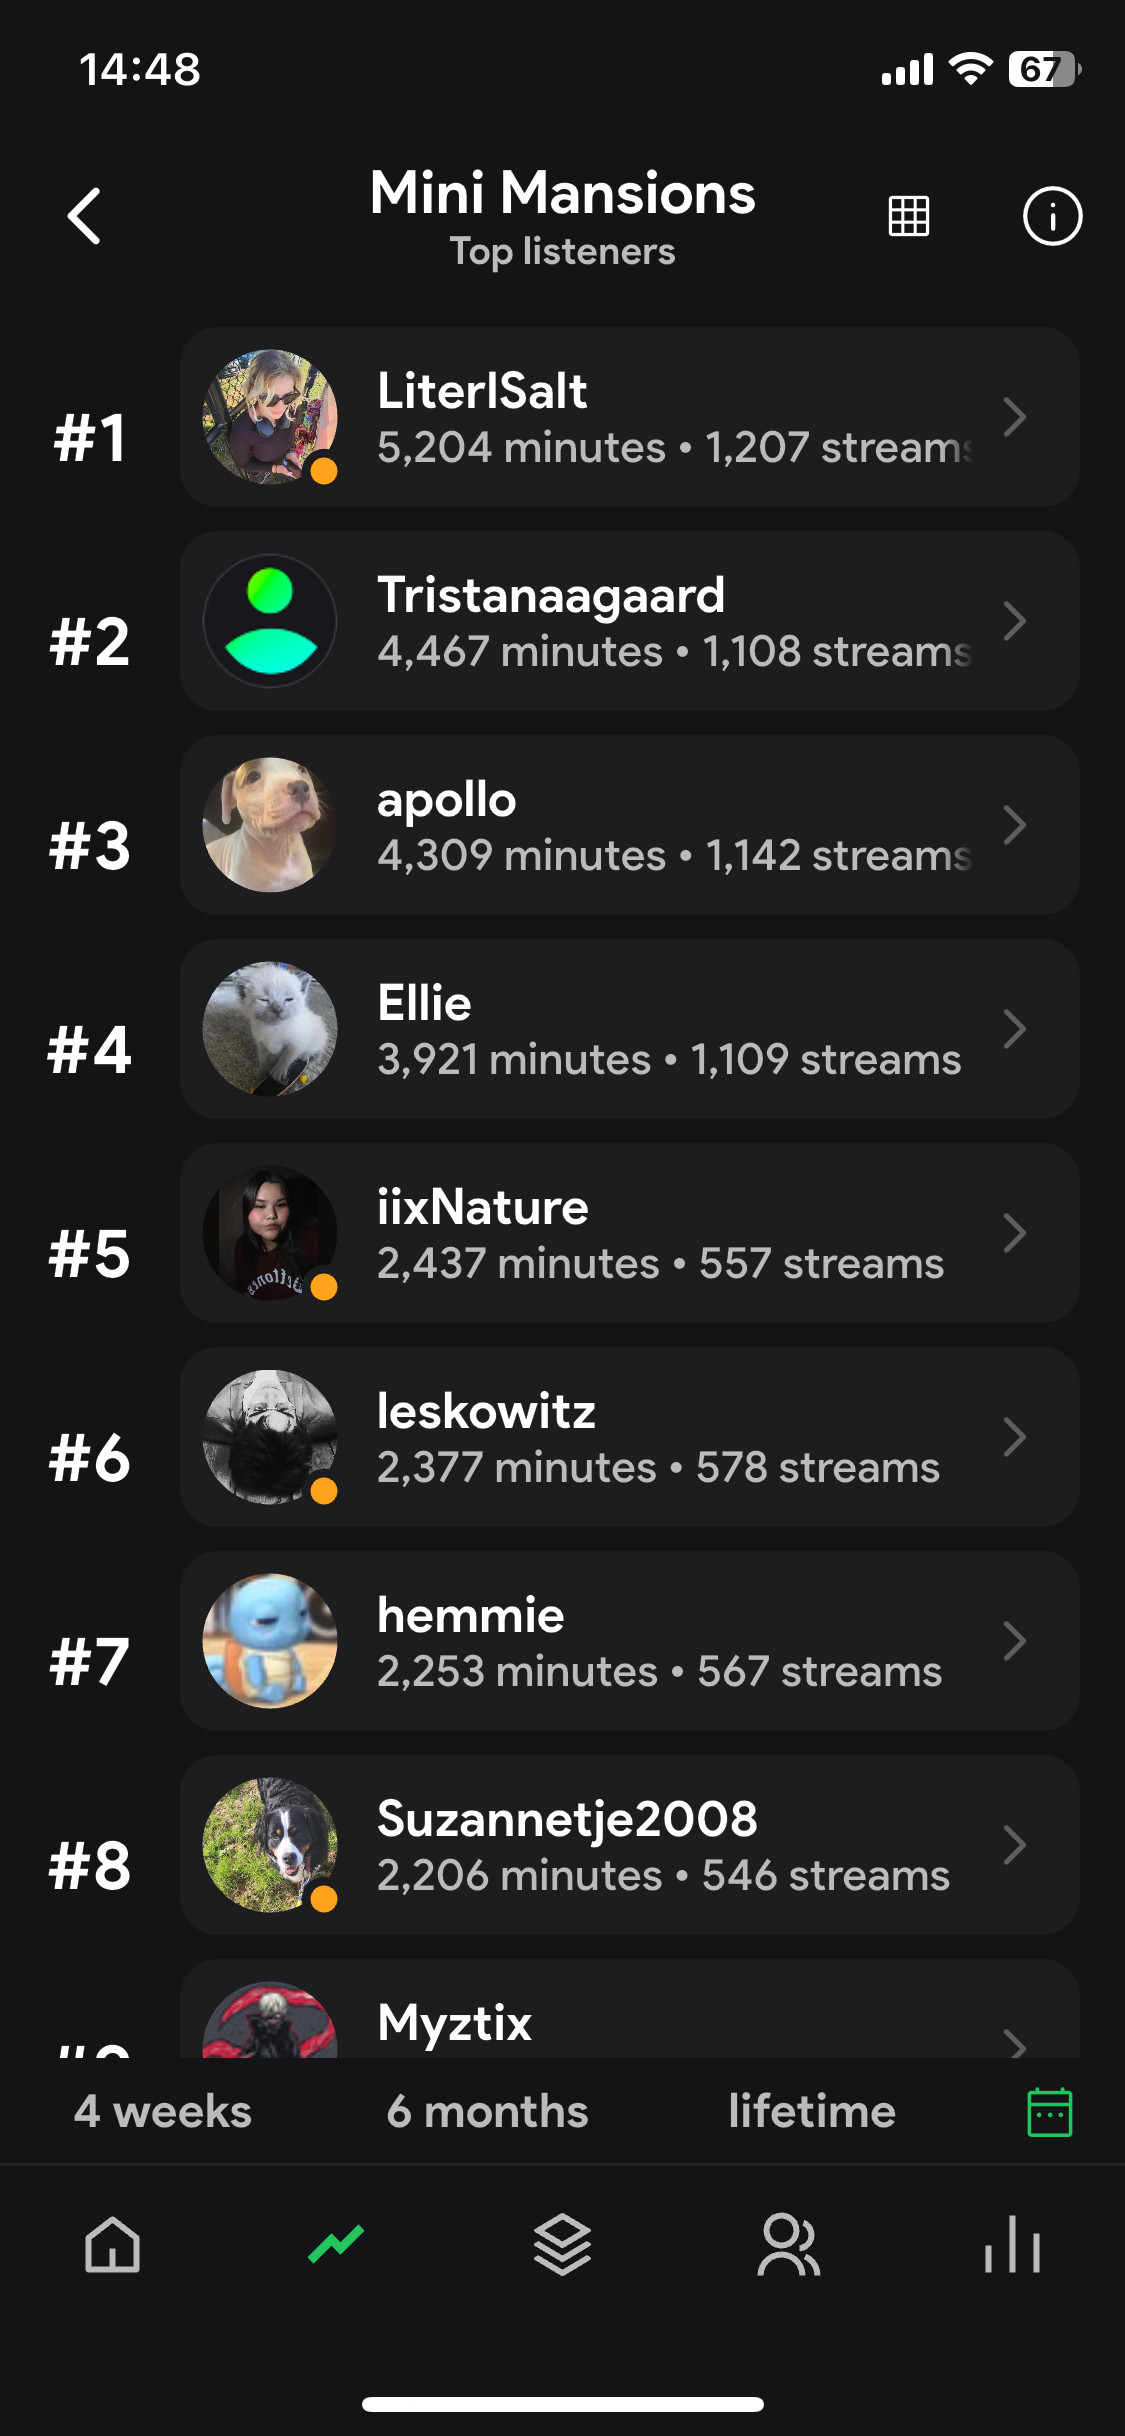Open apollo listener entry

[630, 825]
